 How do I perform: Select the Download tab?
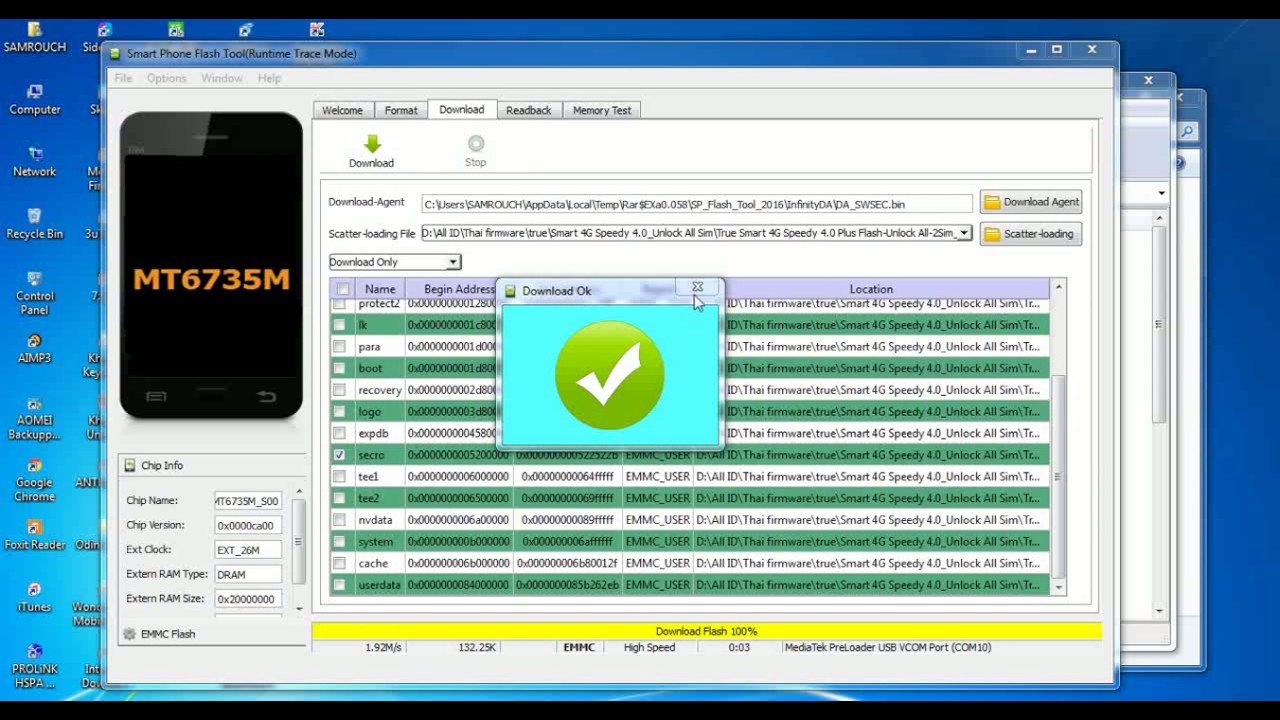461,109
